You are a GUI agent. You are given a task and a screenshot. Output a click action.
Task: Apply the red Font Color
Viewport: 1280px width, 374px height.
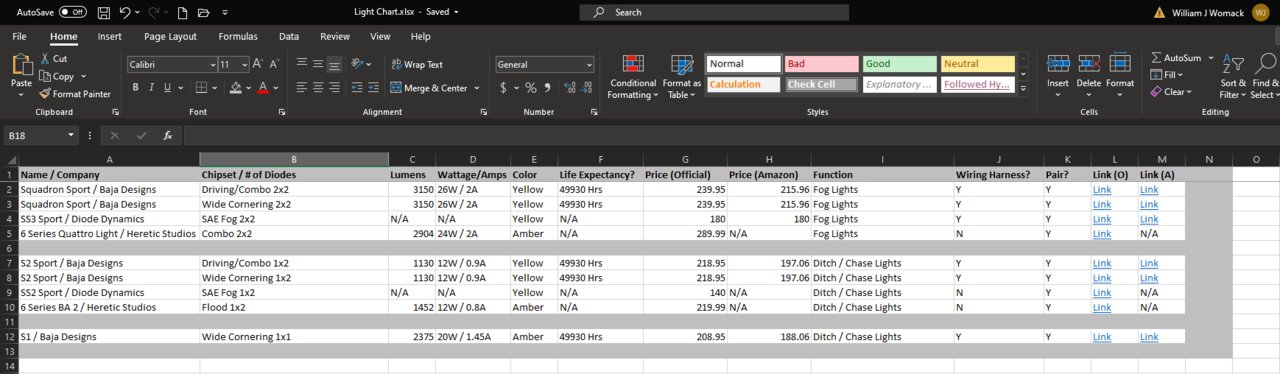coord(262,88)
